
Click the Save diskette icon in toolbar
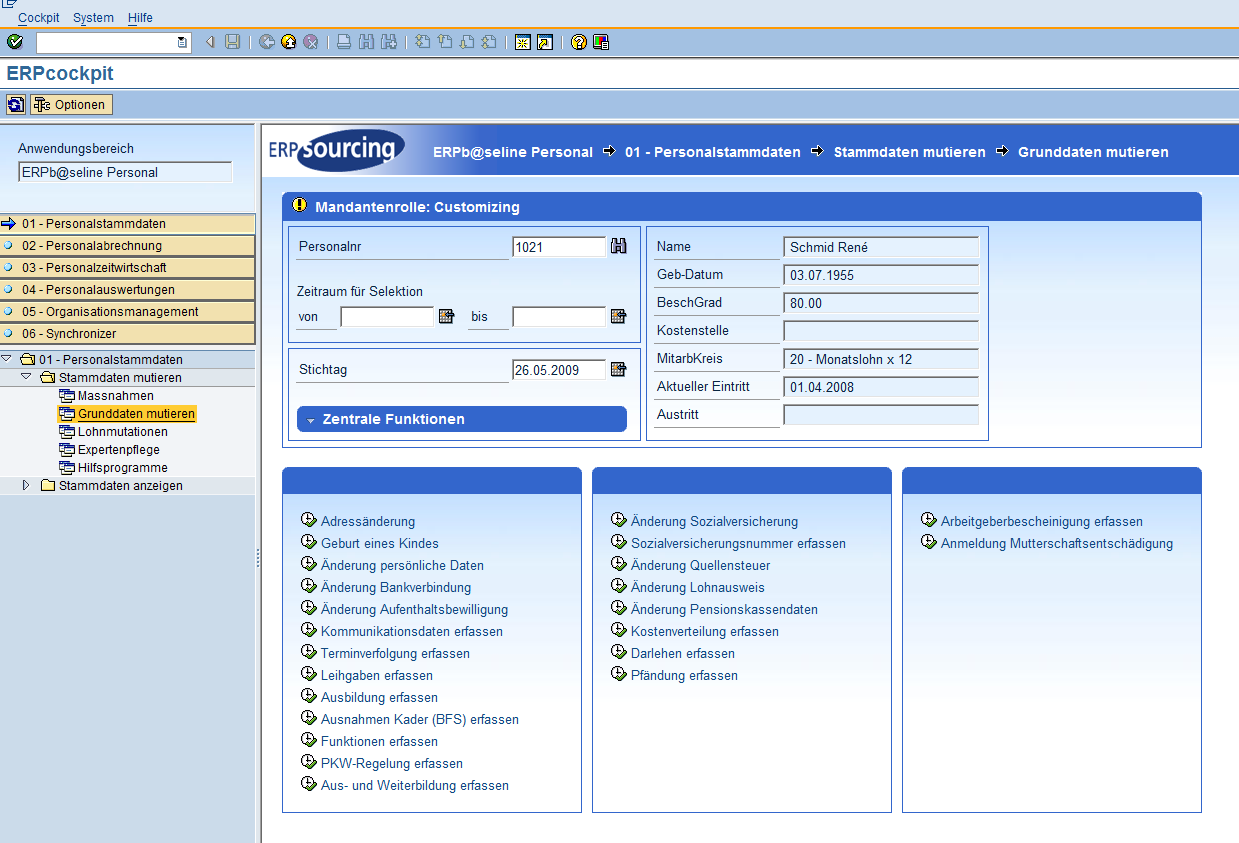tap(232, 42)
